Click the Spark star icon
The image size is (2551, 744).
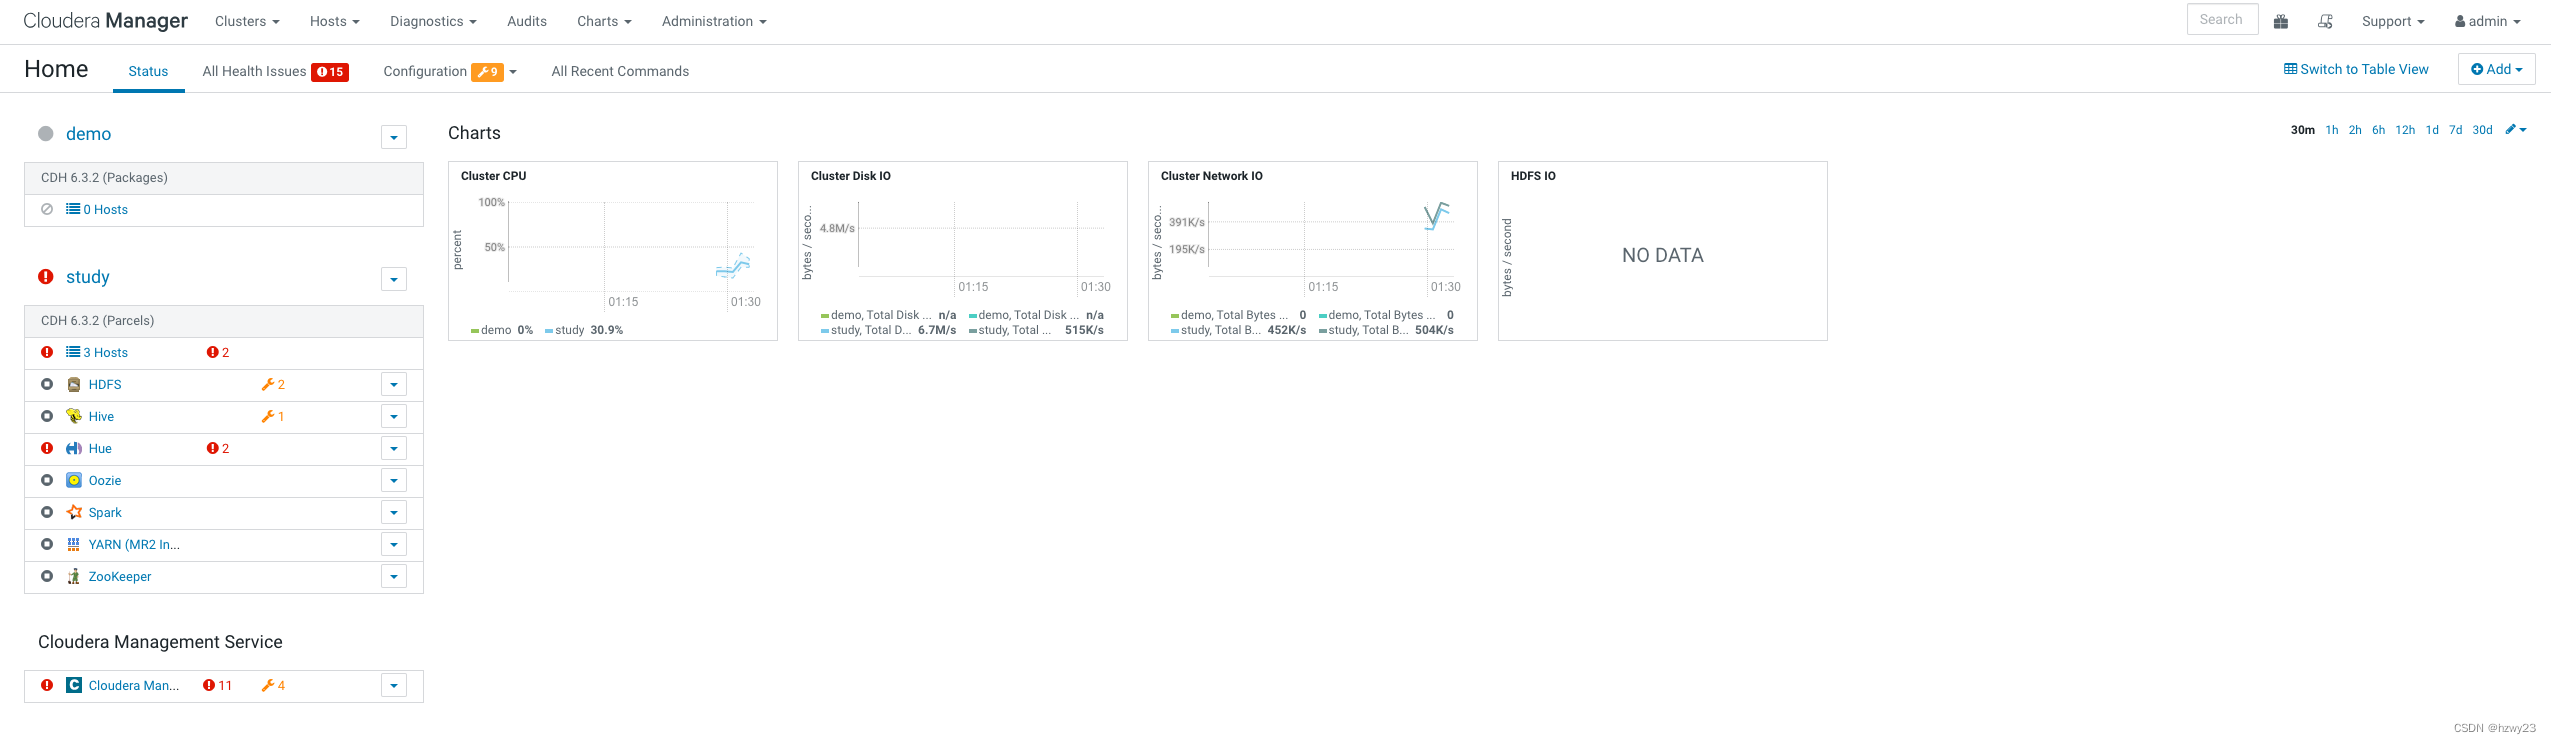pyautogui.click(x=73, y=513)
